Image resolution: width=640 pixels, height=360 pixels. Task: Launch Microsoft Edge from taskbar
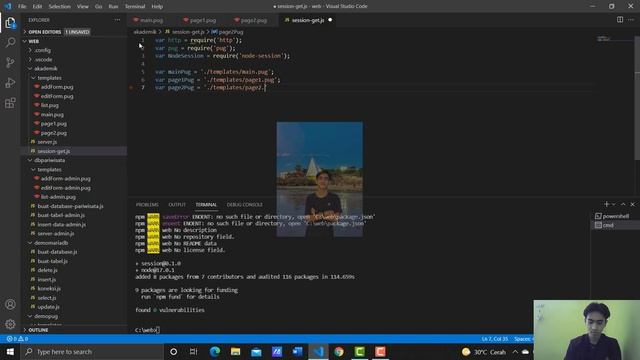pyautogui.click(x=215, y=351)
